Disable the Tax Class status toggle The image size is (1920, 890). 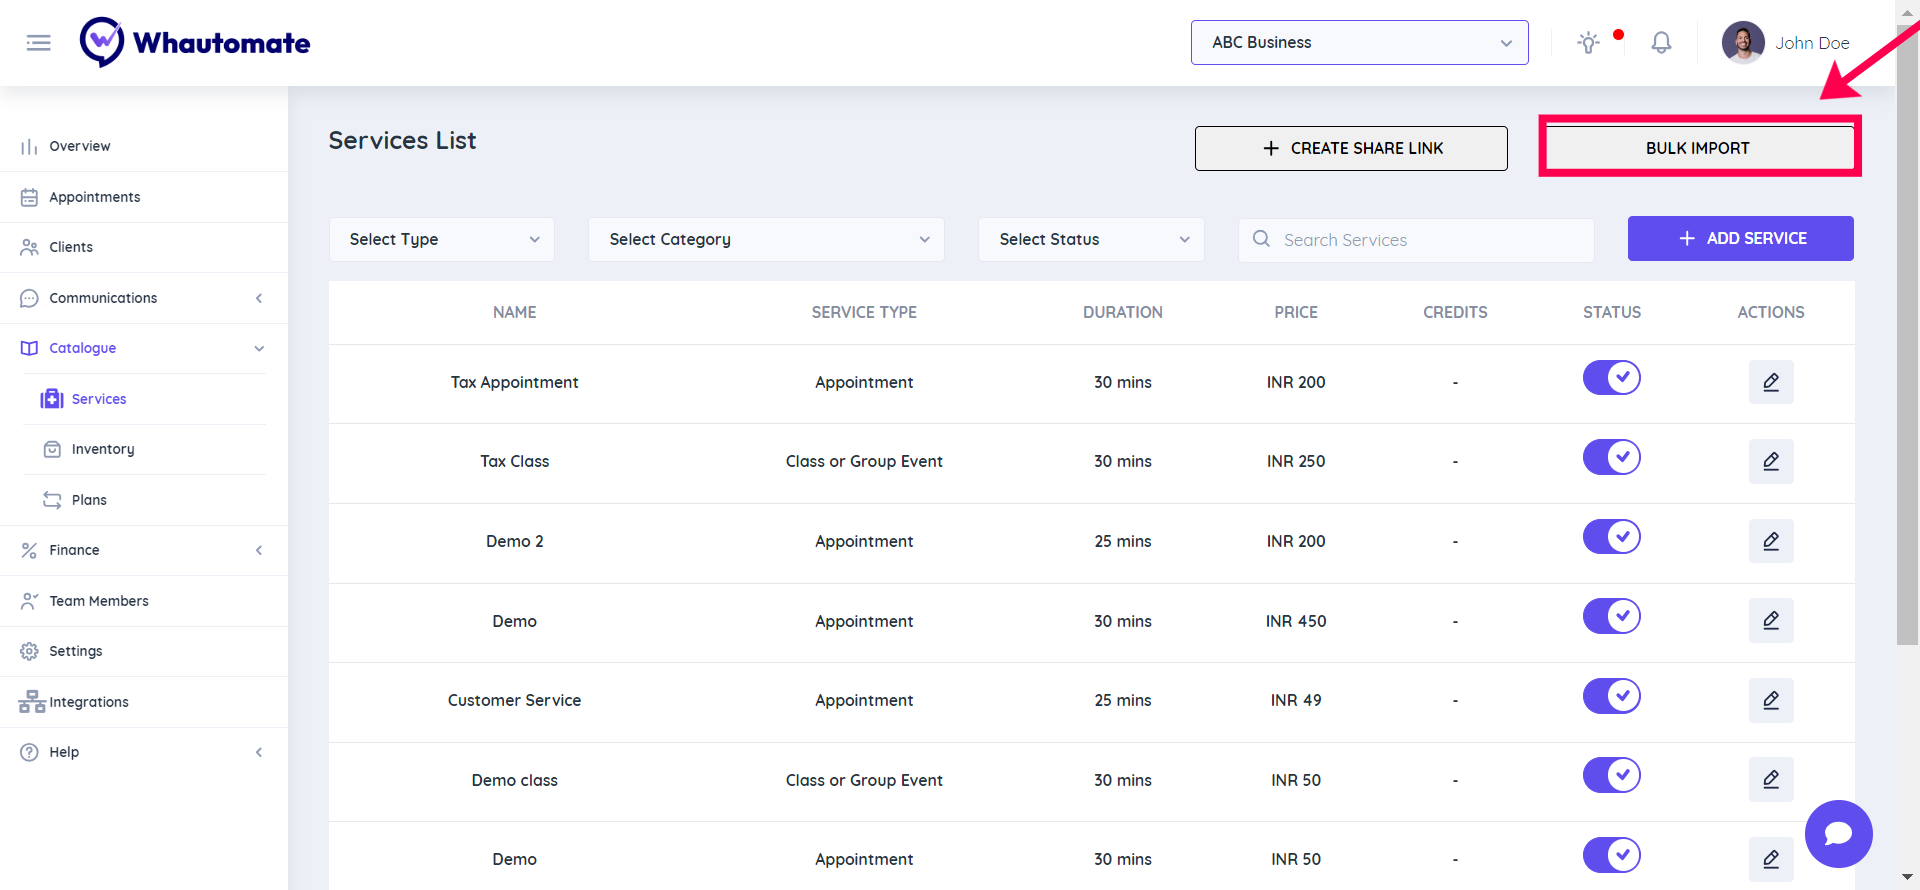coord(1611,458)
